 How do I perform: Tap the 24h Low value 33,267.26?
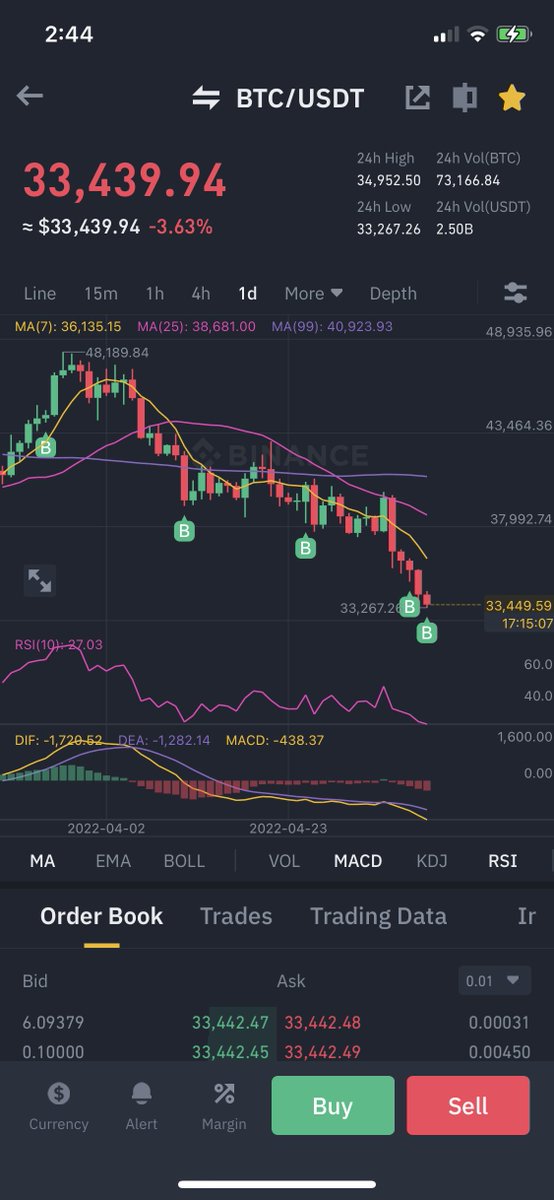tap(387, 229)
